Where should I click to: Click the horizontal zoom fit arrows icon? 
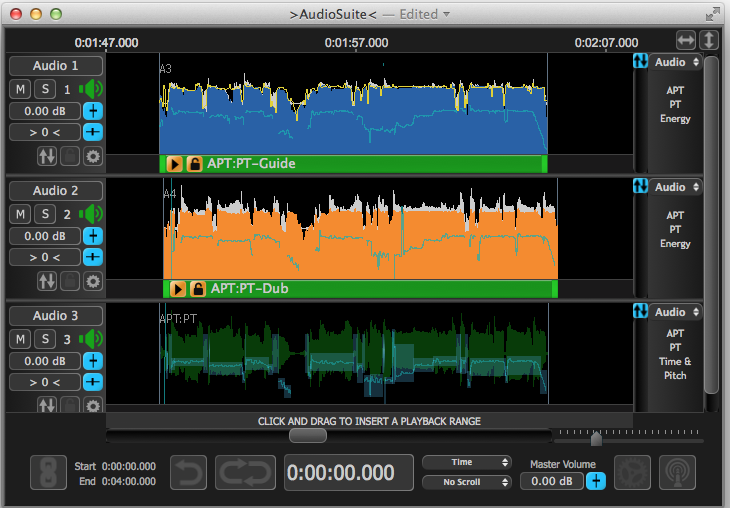(685, 40)
